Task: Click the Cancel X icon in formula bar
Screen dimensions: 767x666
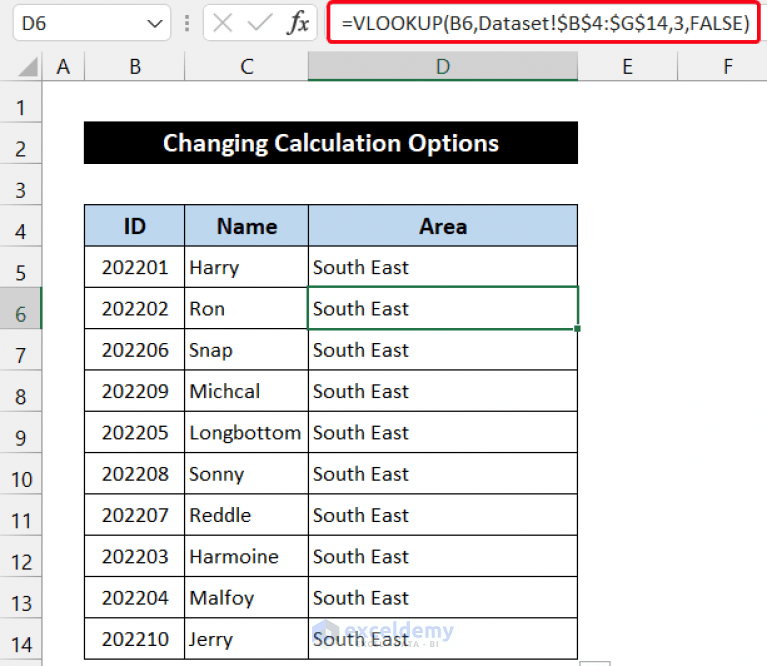Action: tap(223, 22)
